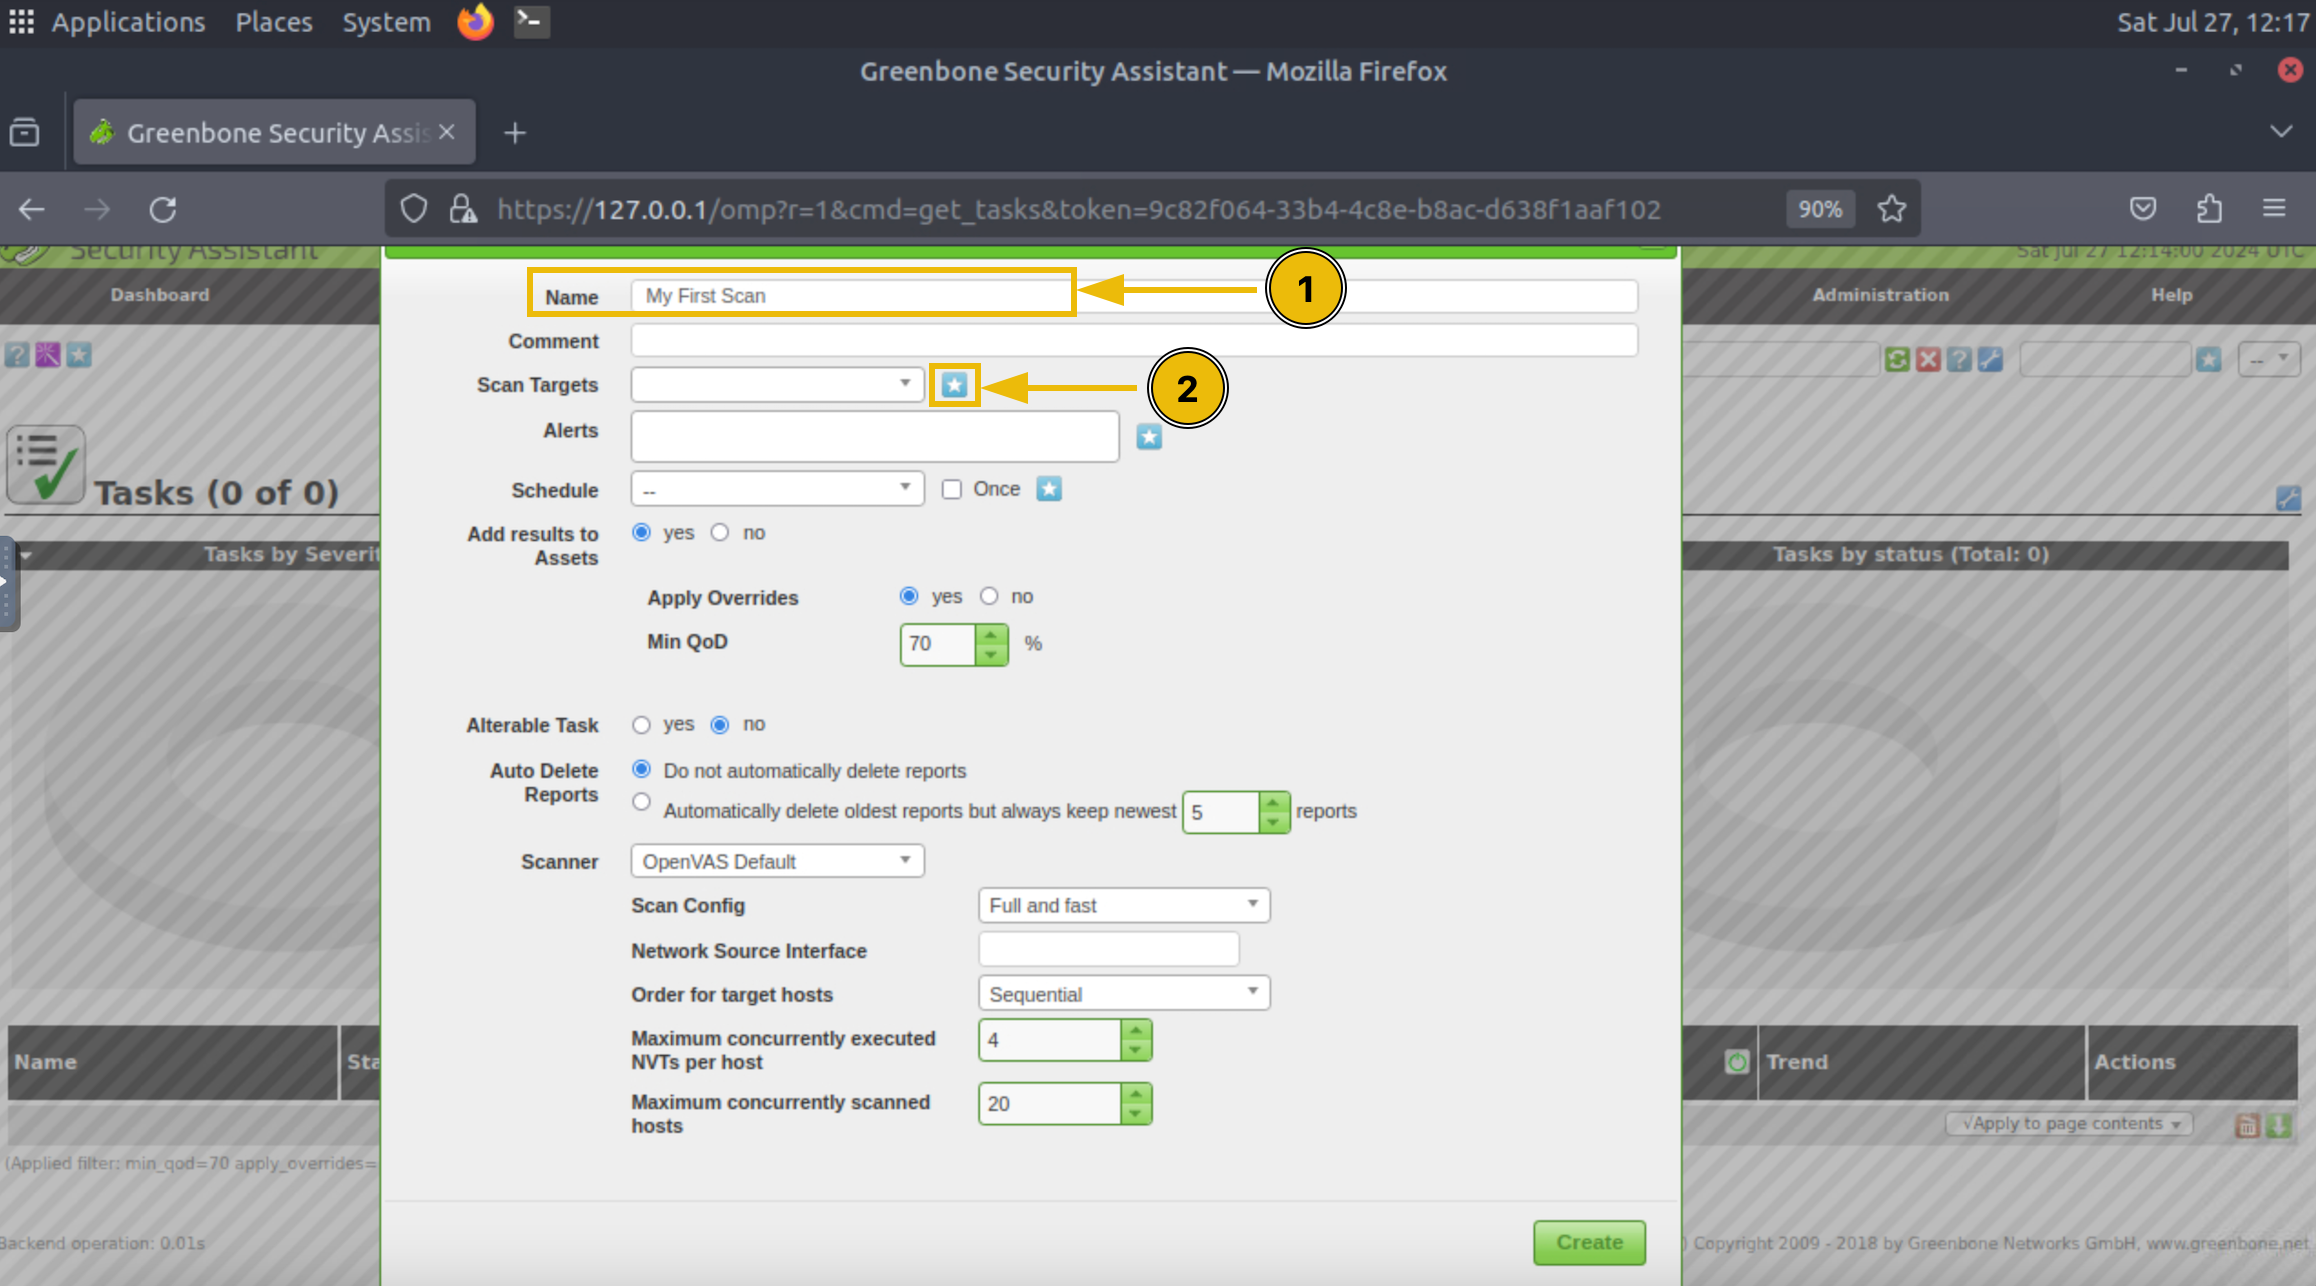Viewport: 2316px width, 1286px height.
Task: Create a new filter with the star icon
Action: (x=2209, y=358)
